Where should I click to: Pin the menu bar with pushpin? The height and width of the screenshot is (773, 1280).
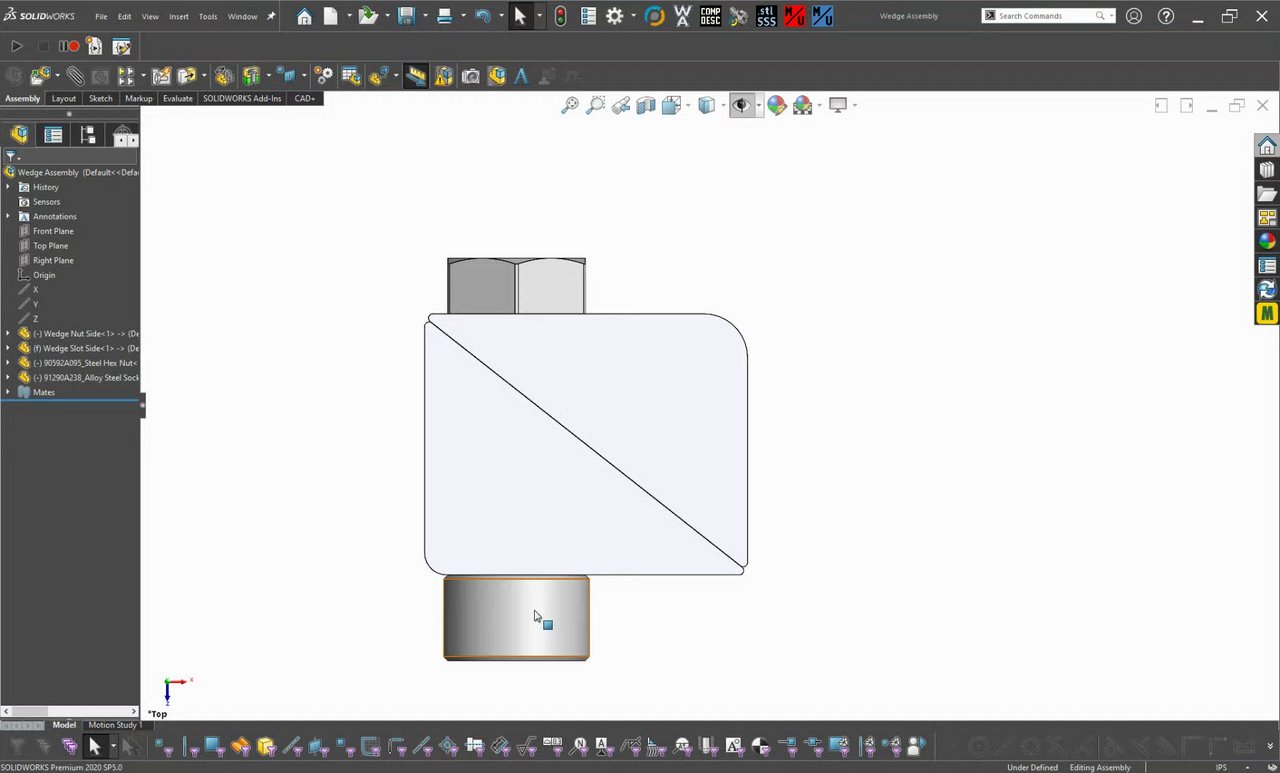point(271,16)
